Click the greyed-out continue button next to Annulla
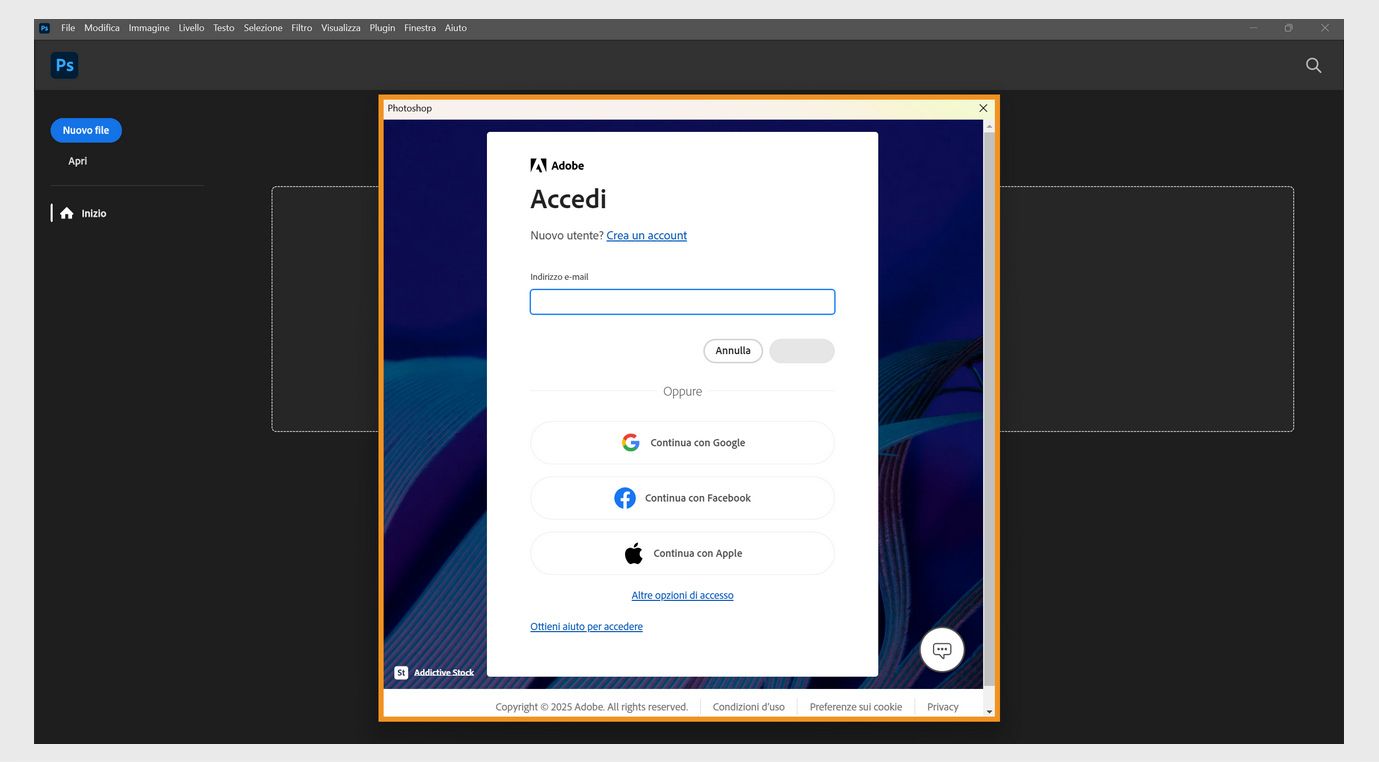The height and width of the screenshot is (762, 1379). [x=802, y=351]
